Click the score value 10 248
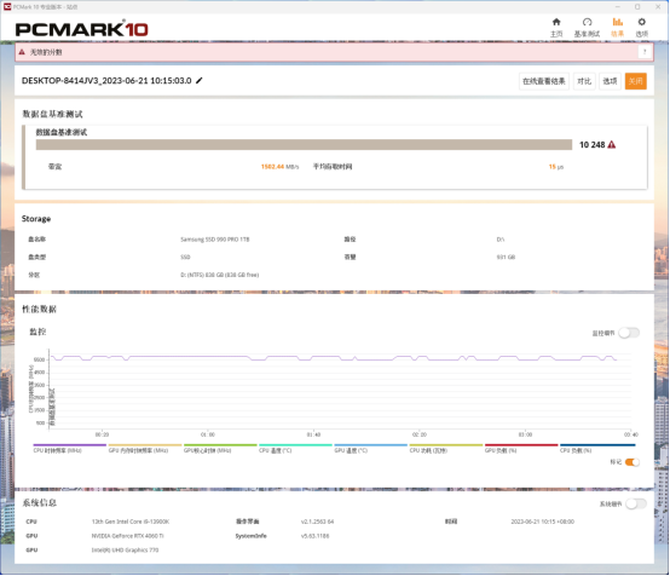 [592, 145]
